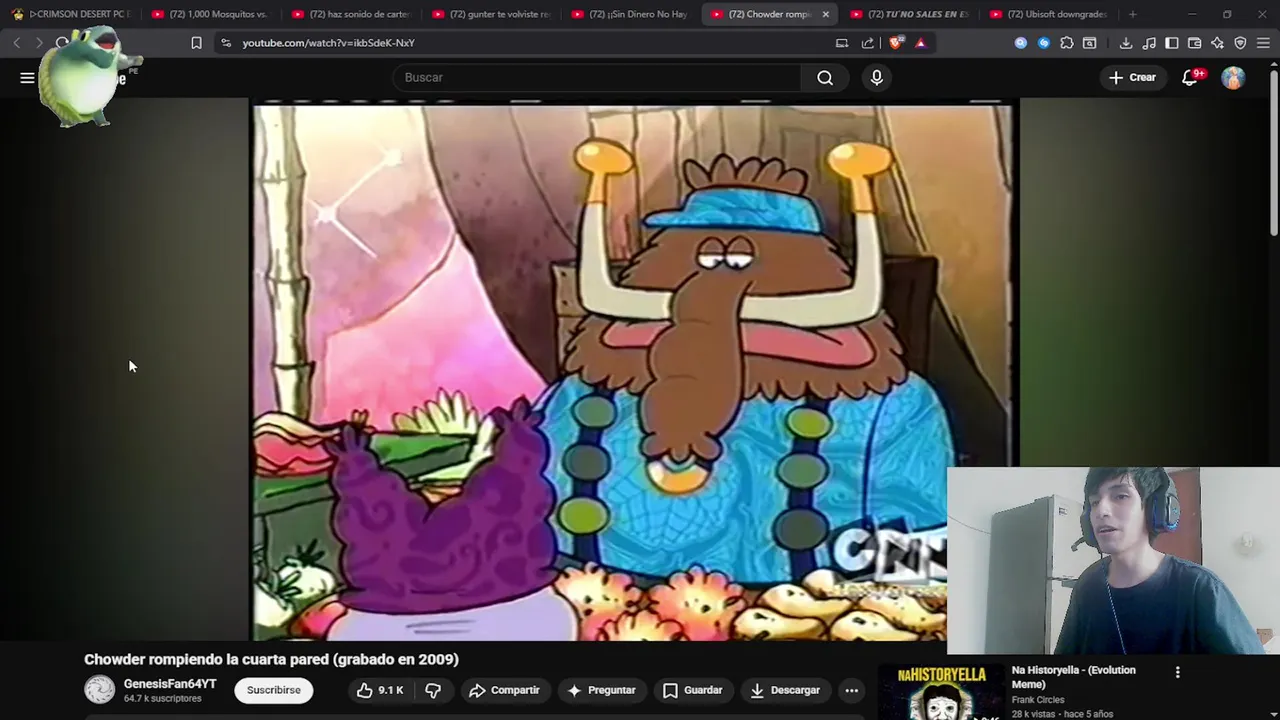Start a search with the magnifier button
1280x720 pixels.
tap(825, 77)
